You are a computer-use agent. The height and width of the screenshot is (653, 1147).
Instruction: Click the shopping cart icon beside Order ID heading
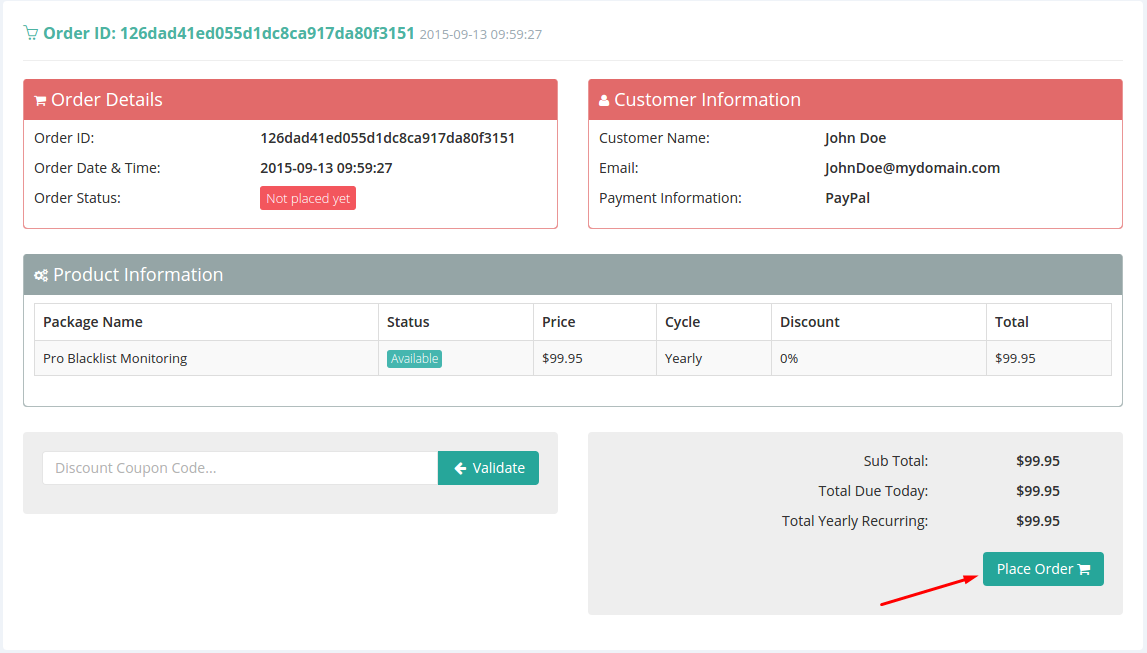pos(31,33)
